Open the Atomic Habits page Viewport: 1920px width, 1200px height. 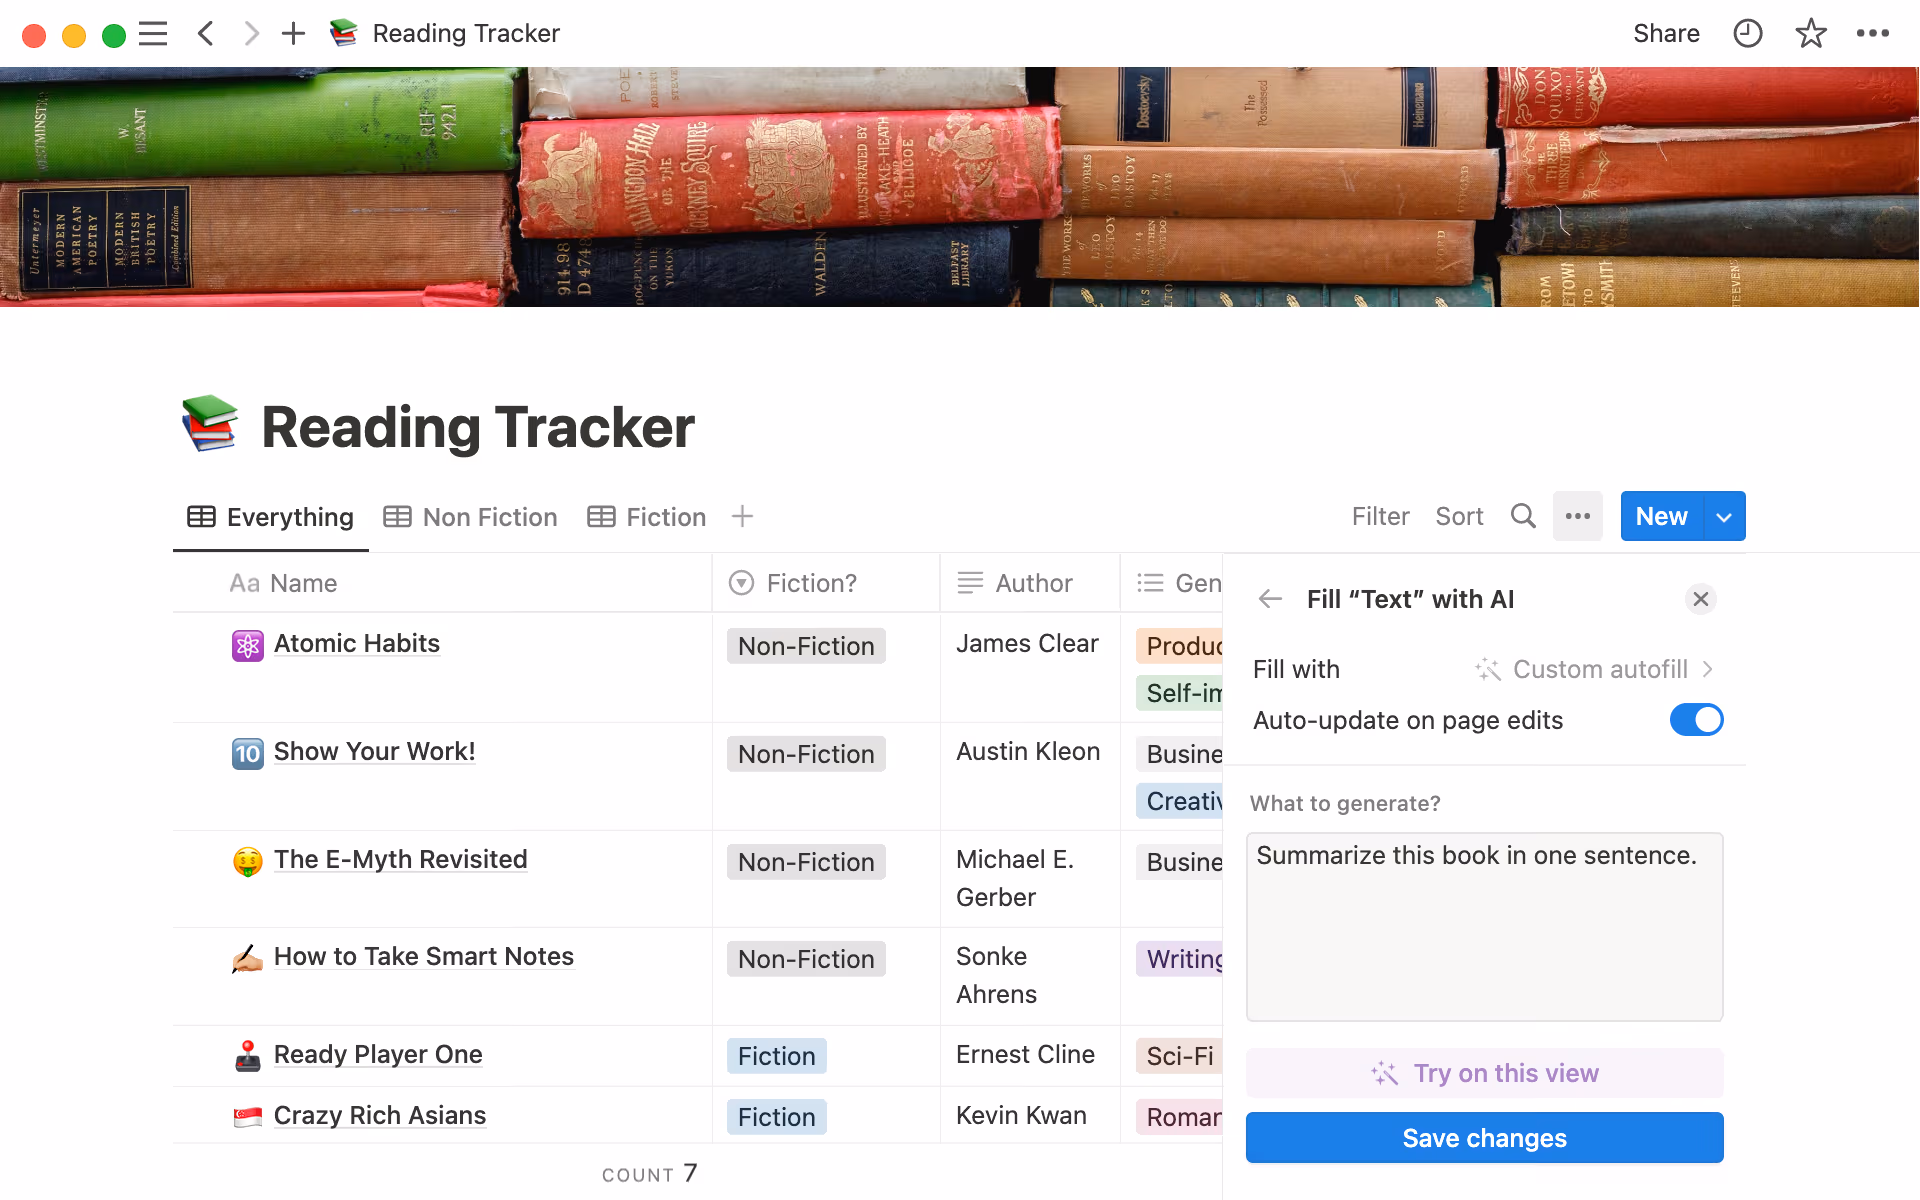(356, 643)
